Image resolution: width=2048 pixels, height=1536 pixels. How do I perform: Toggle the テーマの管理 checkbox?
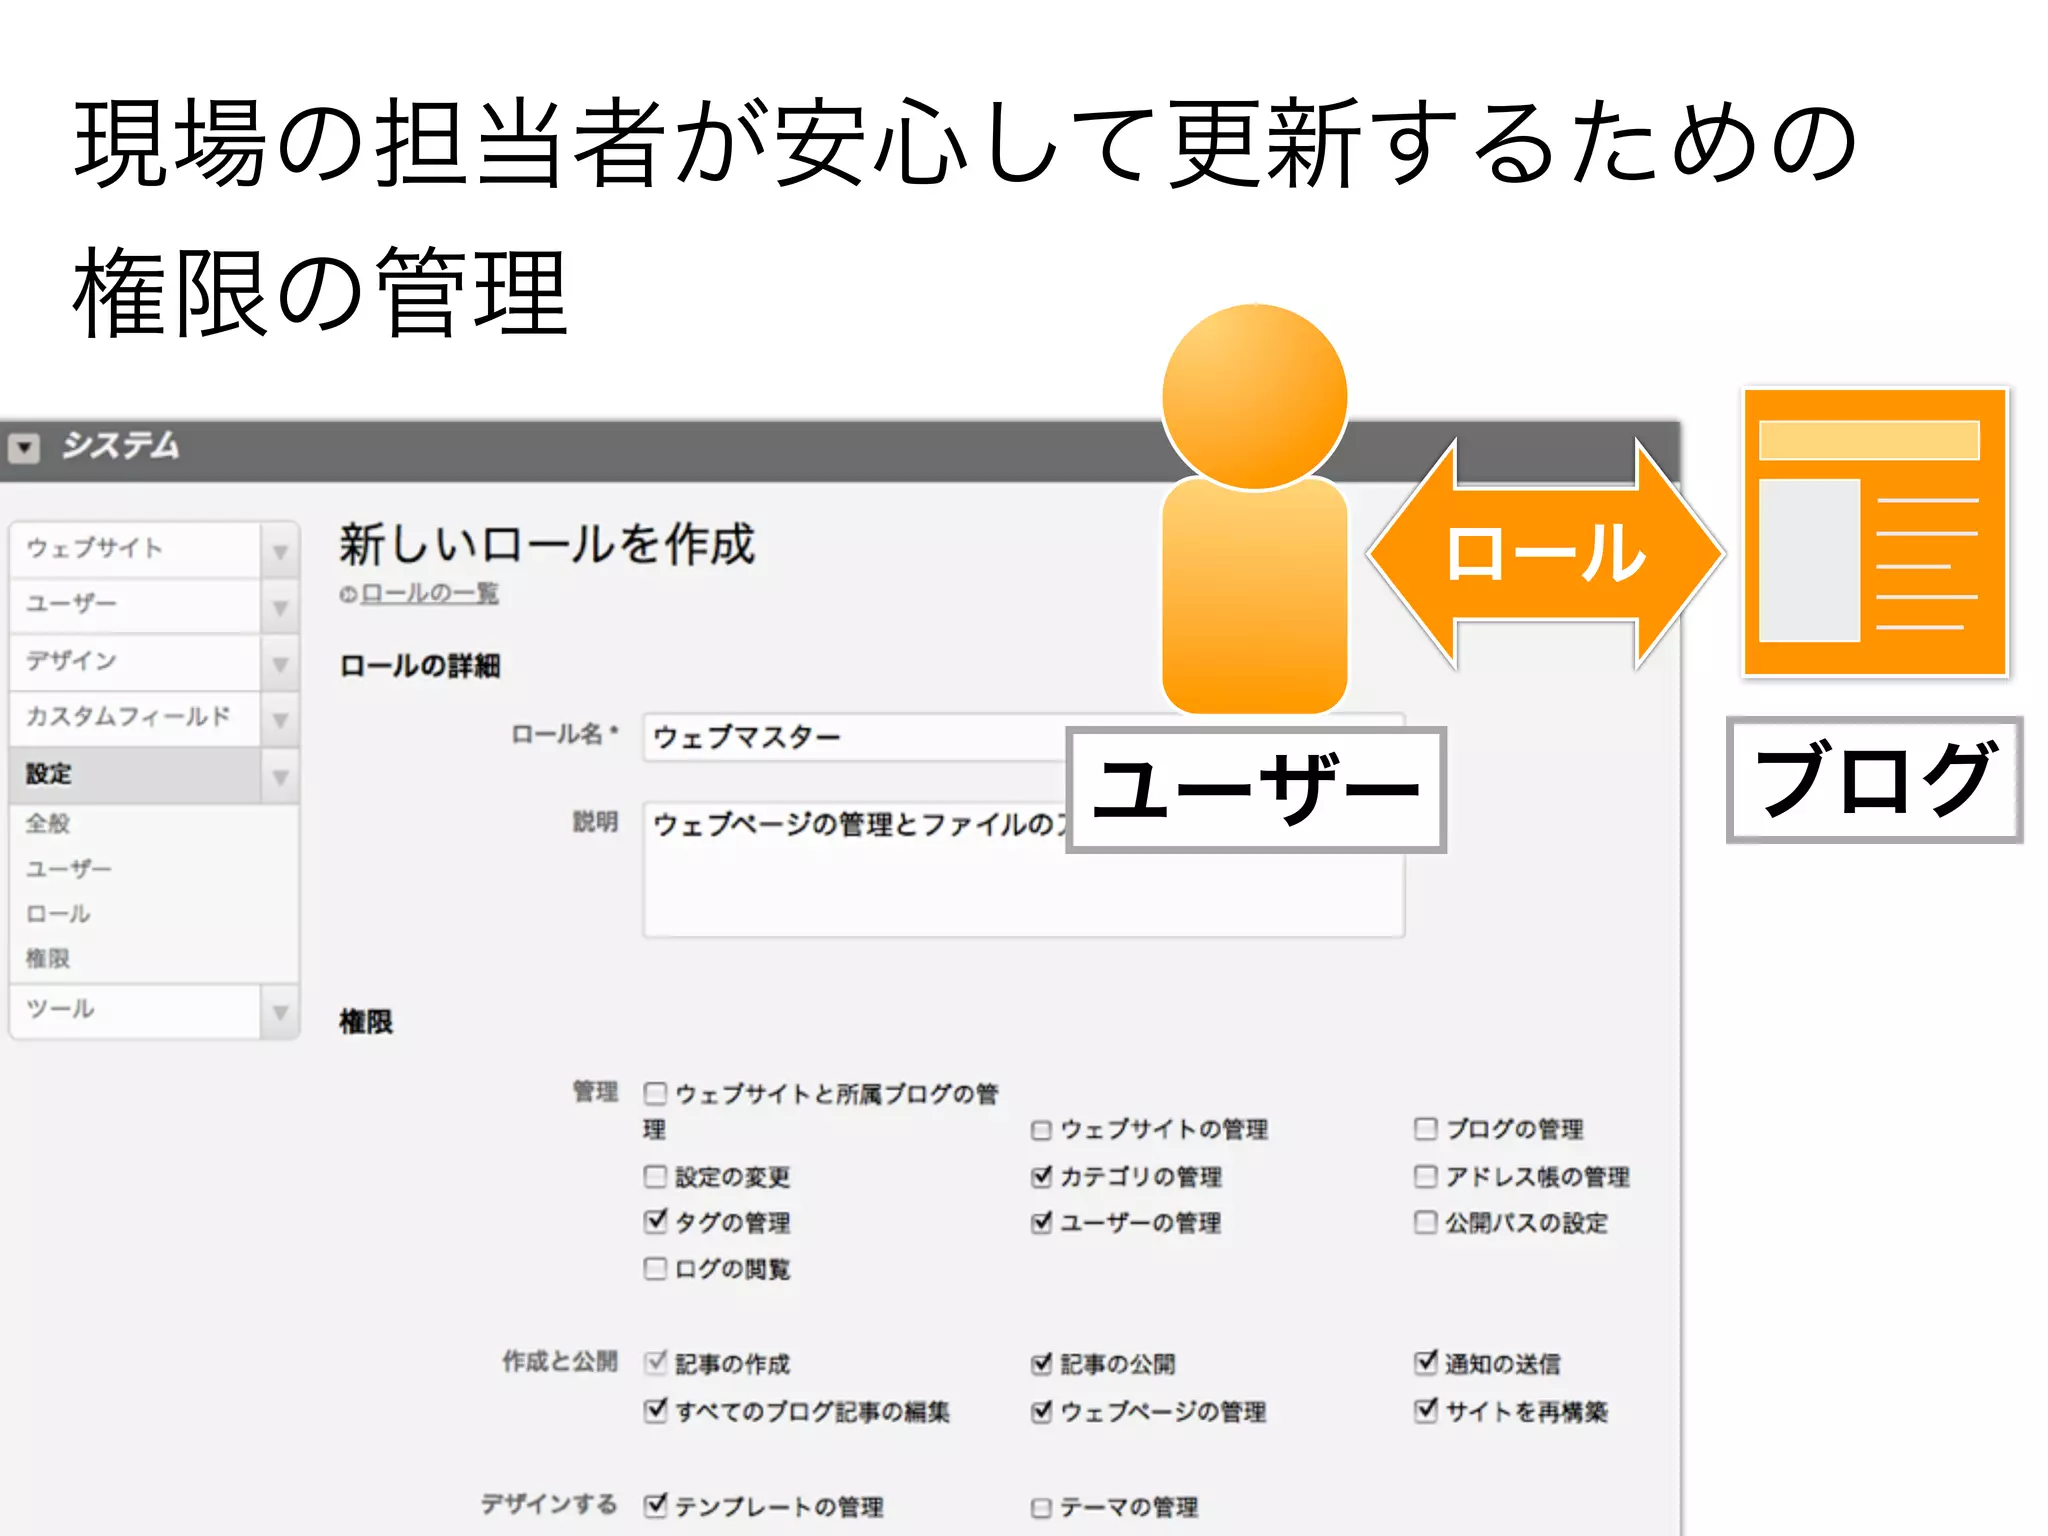pos(1041,1507)
